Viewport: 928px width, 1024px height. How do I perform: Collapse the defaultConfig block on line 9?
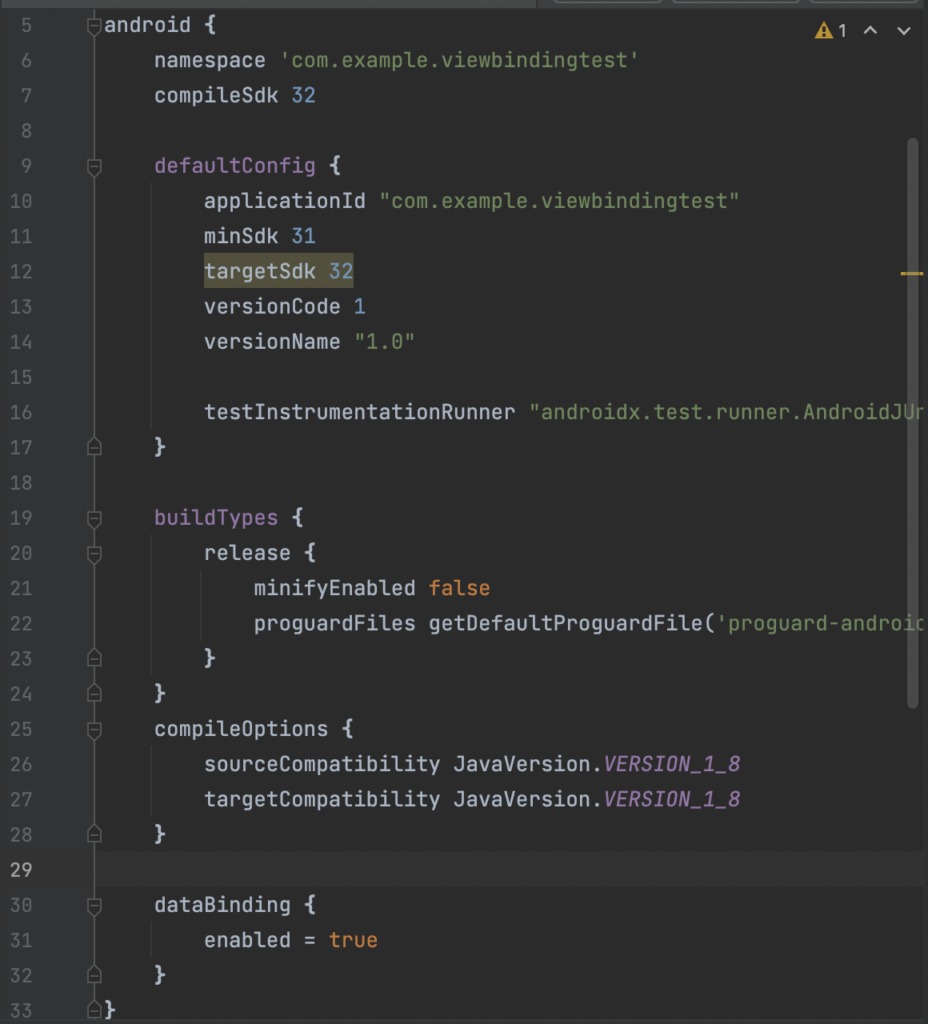coord(94,167)
